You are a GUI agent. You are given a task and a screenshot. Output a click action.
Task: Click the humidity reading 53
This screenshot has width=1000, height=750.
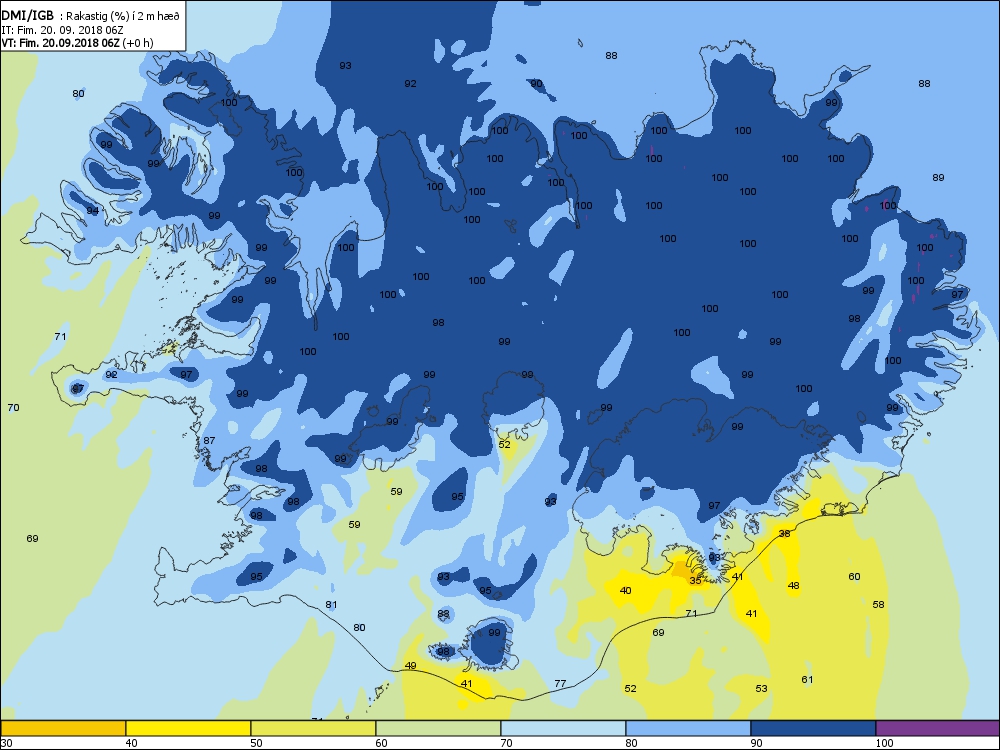pos(761,689)
